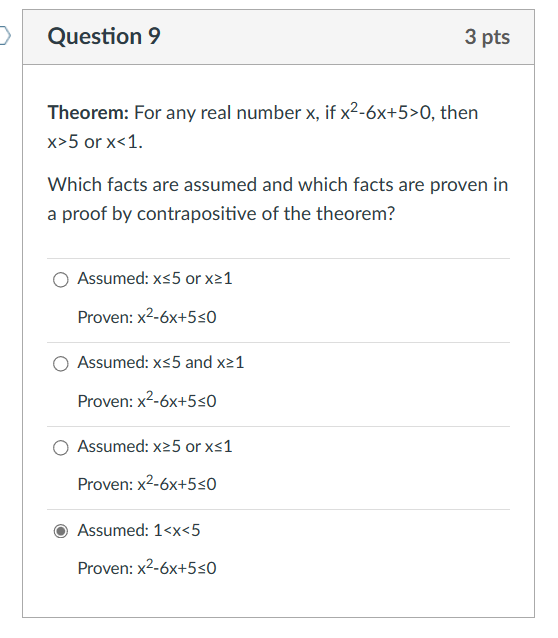Flag Question 9 using the bookmark icon
The height and width of the screenshot is (638, 558).
click(x=4, y=36)
